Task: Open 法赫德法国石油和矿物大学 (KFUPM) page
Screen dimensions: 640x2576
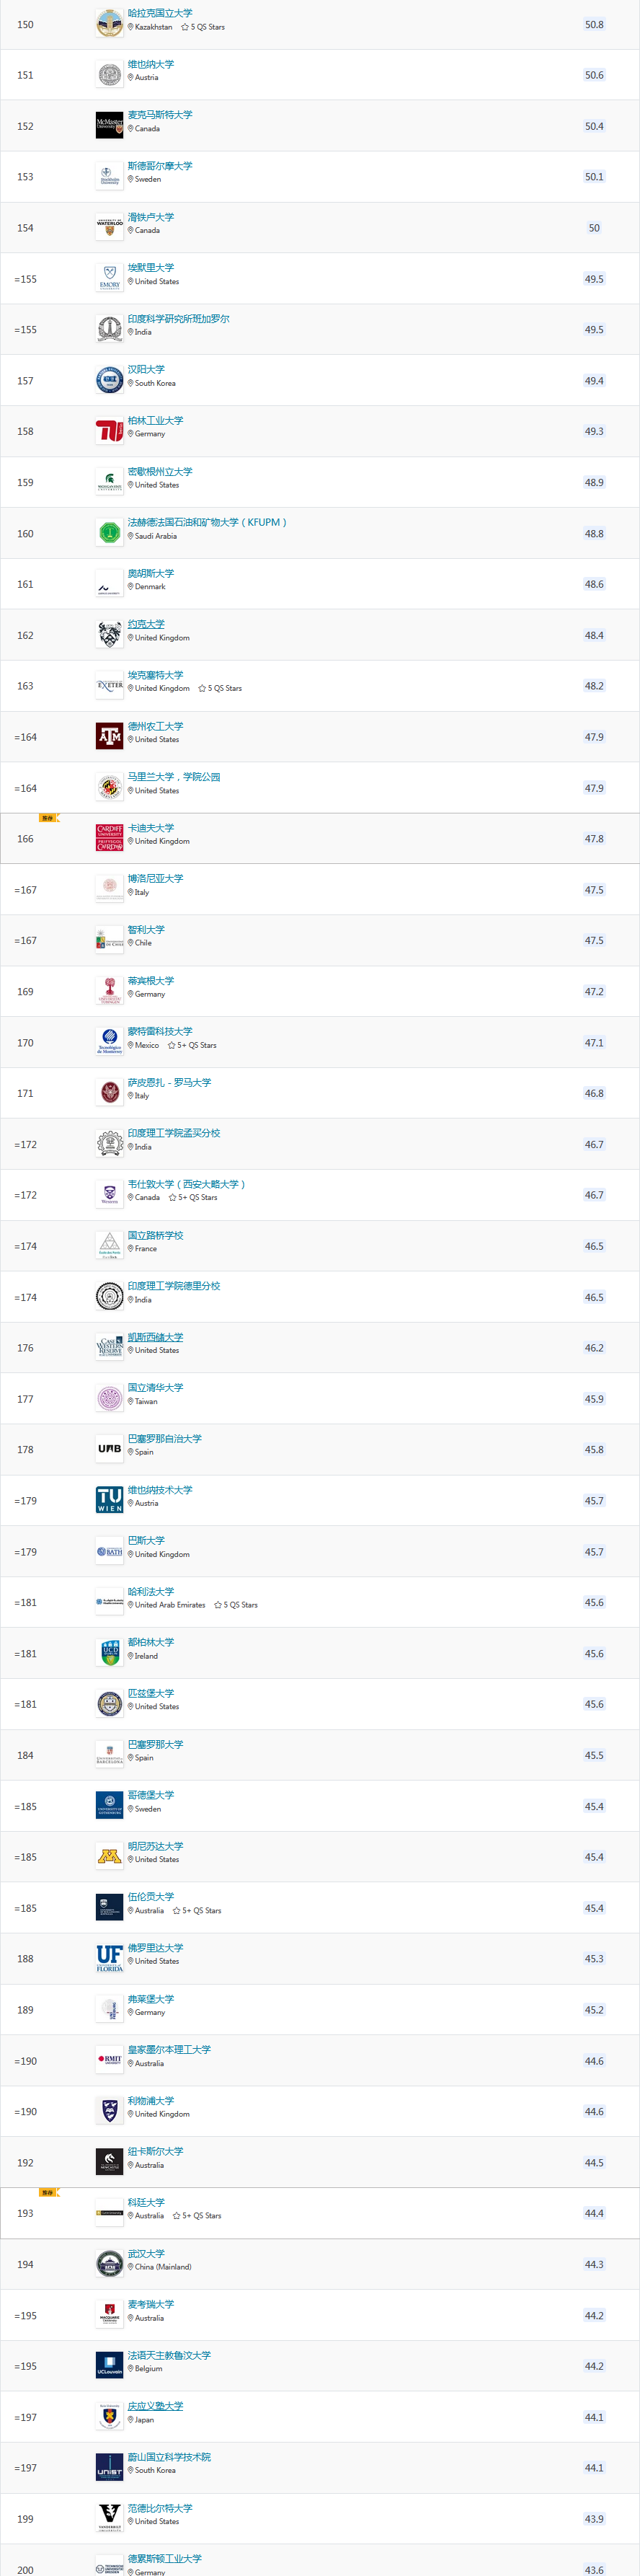Action: (207, 522)
